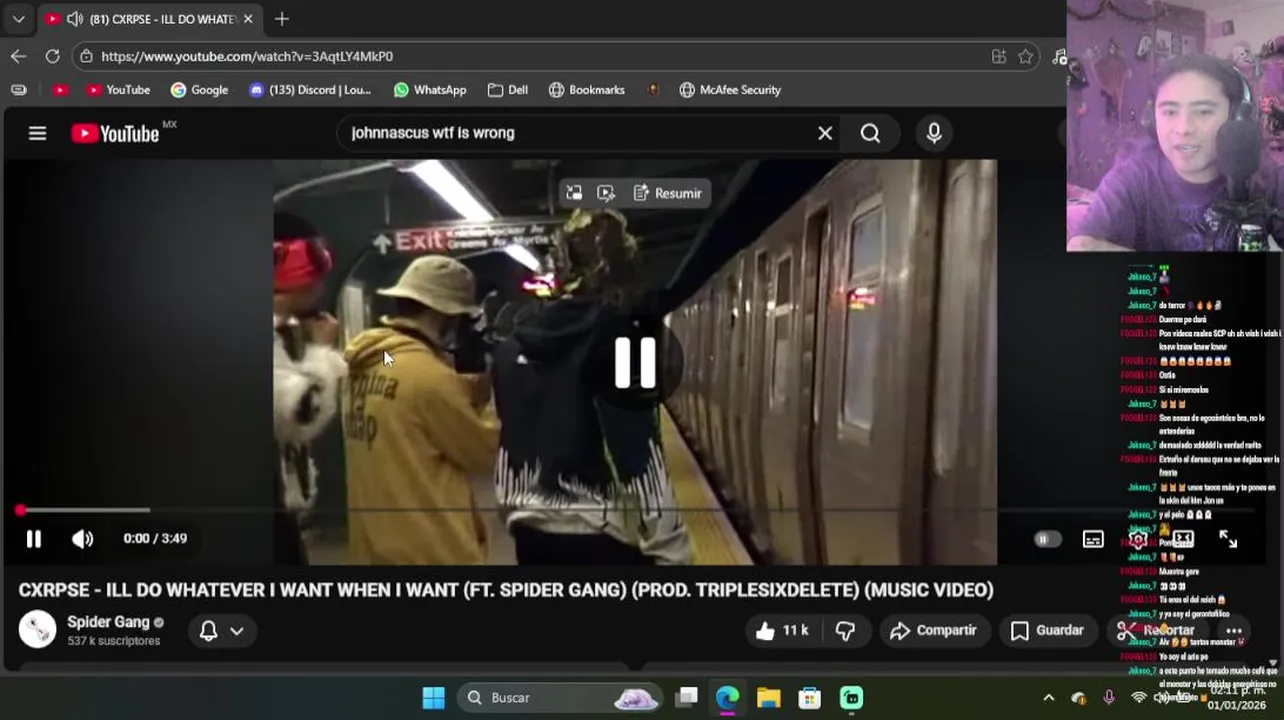The height and width of the screenshot is (720, 1284).
Task: Go back with the browser arrow
Action: click(18, 57)
